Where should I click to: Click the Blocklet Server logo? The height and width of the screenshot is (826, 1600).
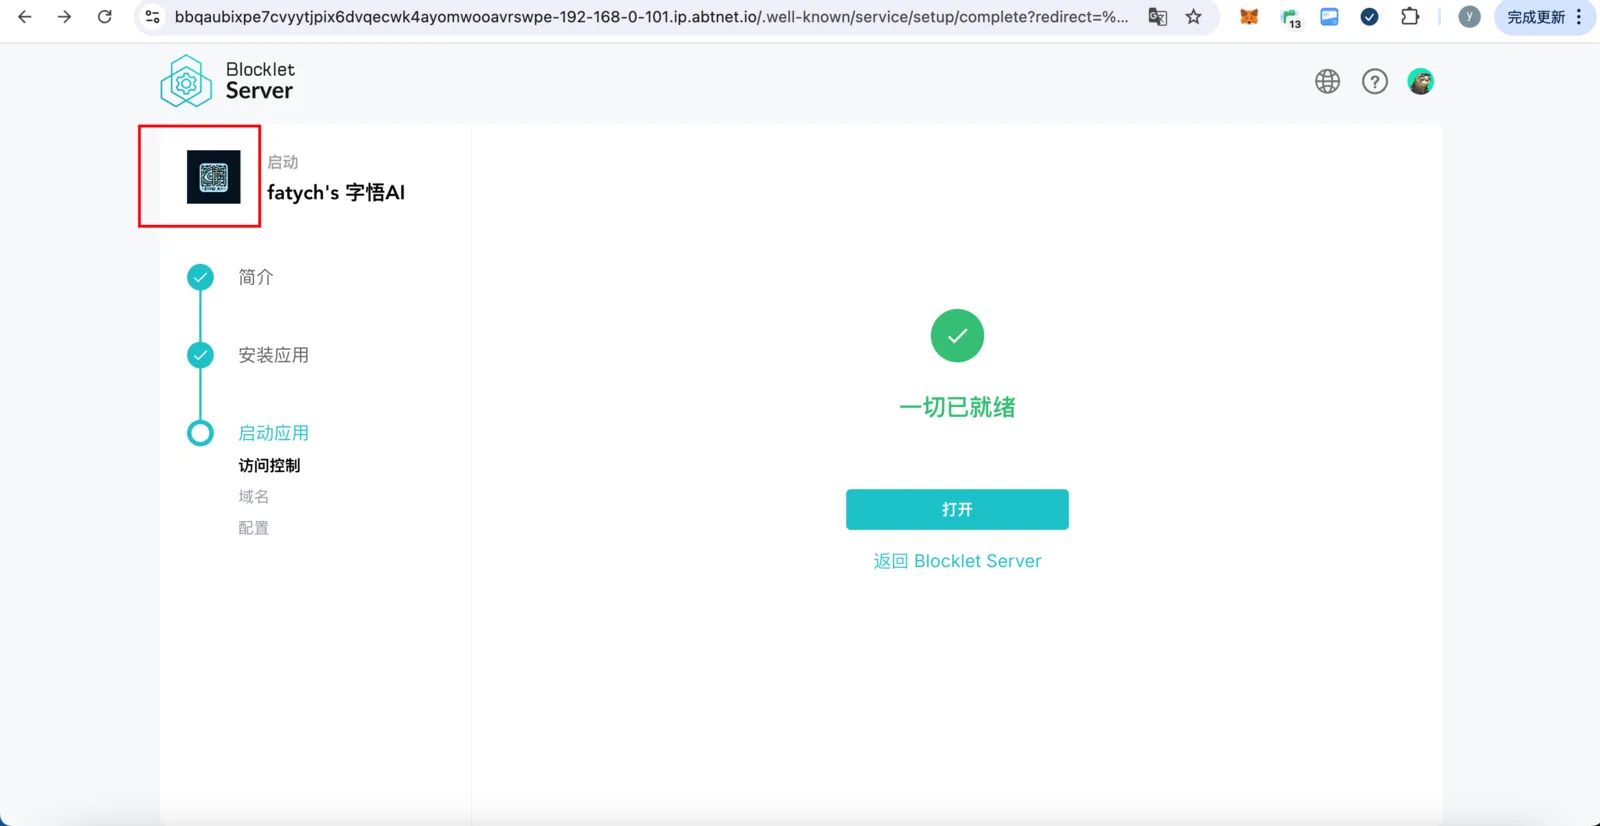click(227, 81)
